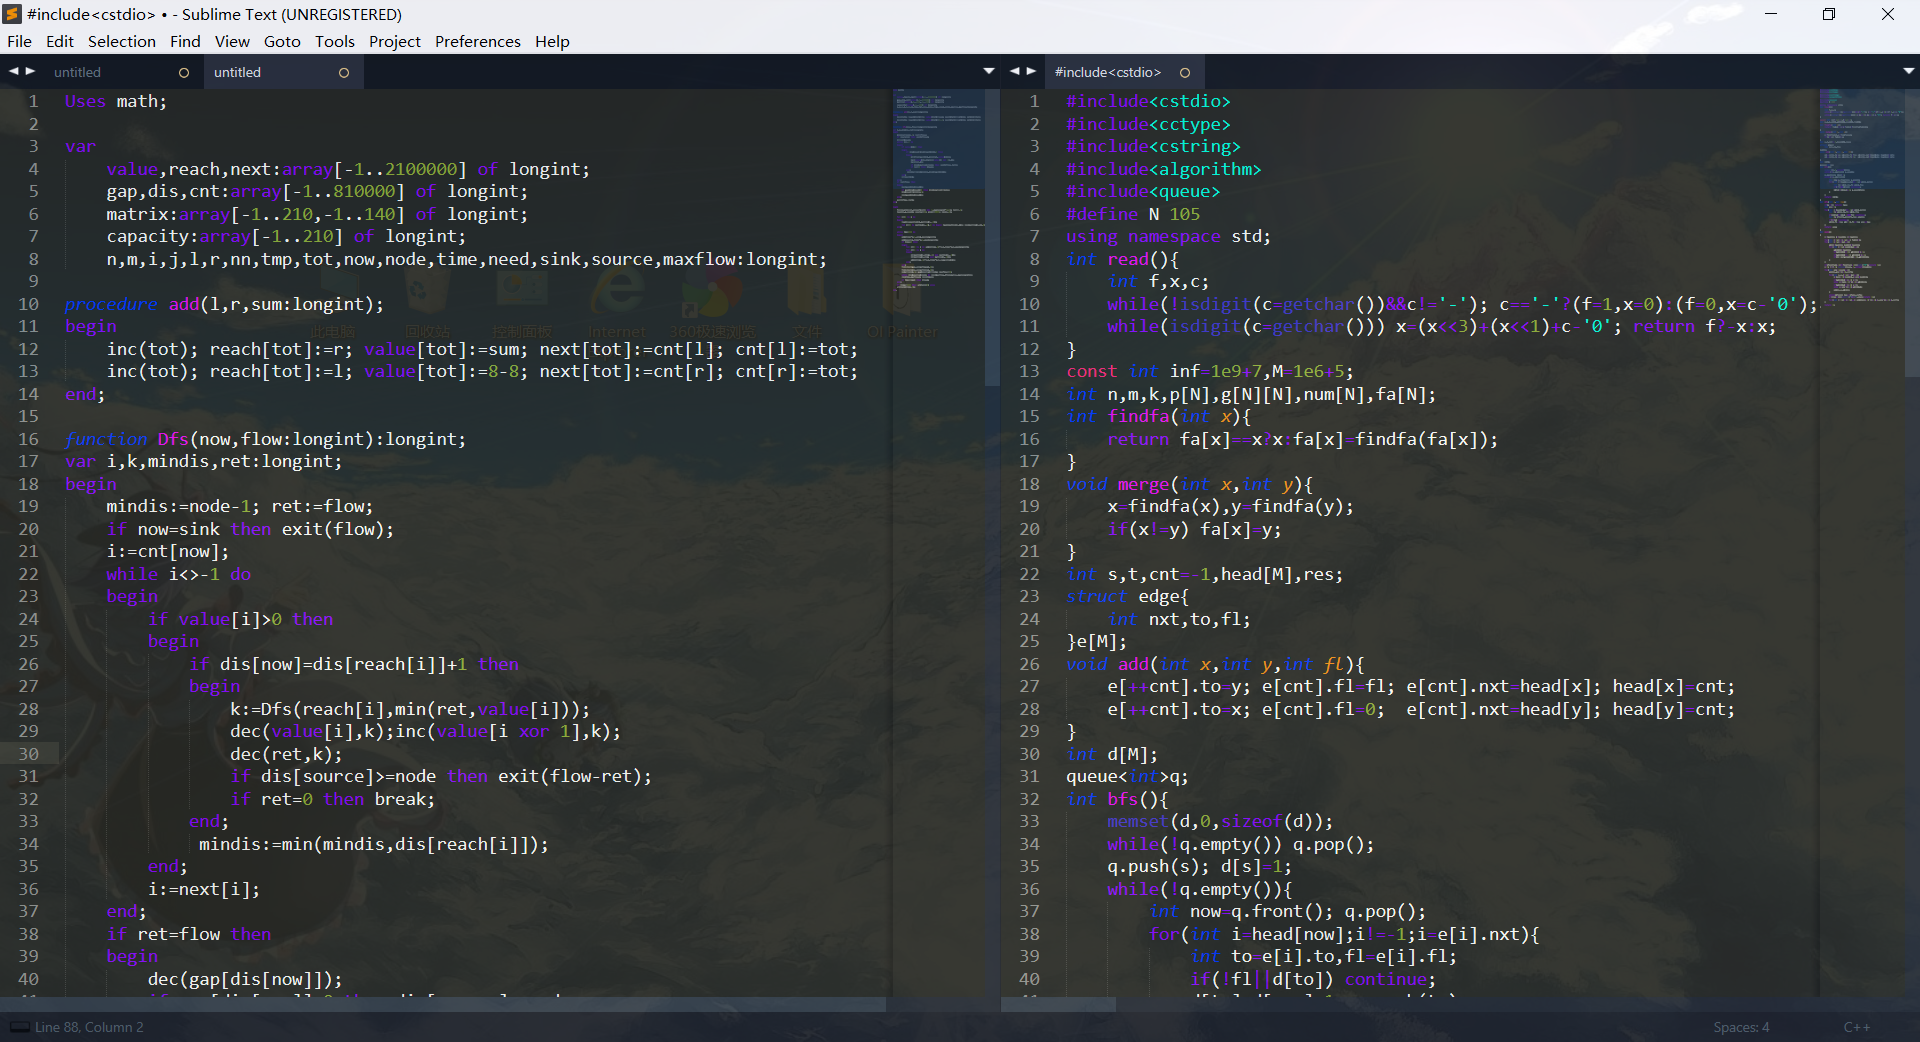Open the Tools menu

click(335, 41)
